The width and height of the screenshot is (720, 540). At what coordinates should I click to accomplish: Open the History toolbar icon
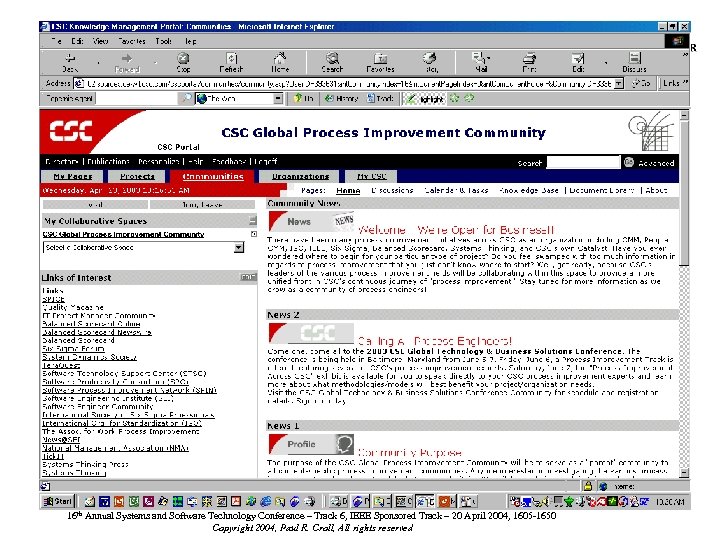click(x=430, y=62)
